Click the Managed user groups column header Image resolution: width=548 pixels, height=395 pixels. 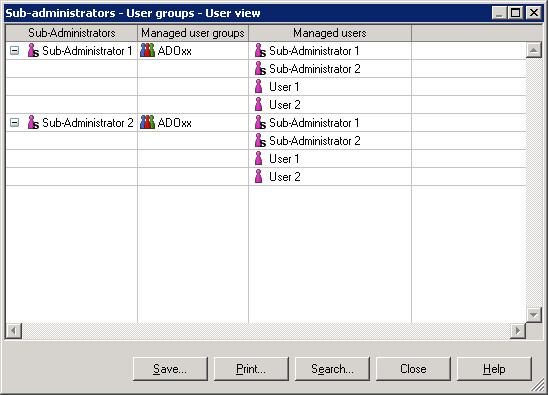(193, 33)
